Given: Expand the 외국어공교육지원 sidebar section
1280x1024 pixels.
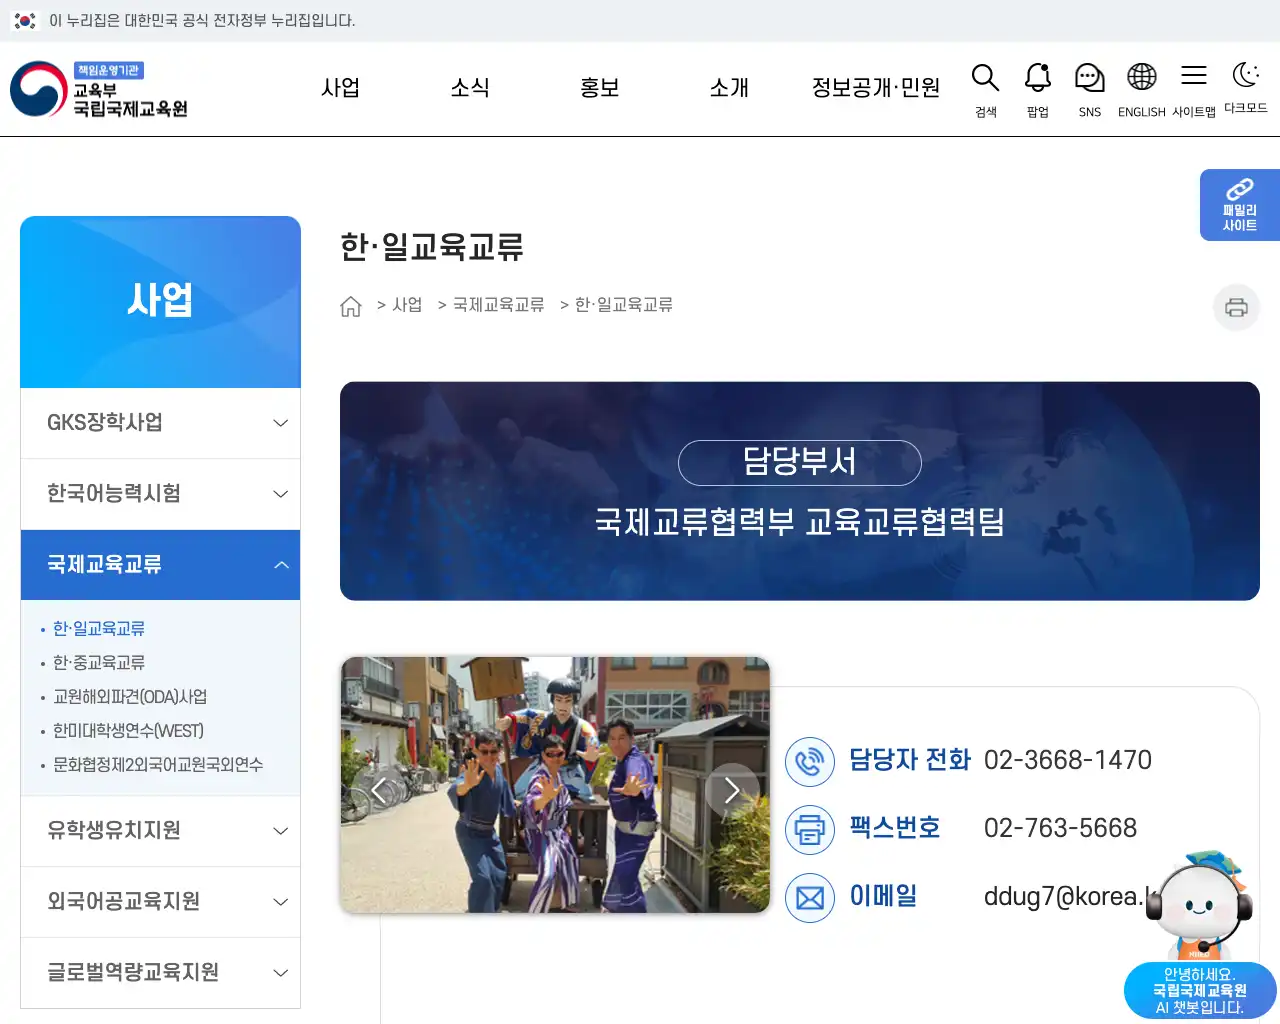Looking at the screenshot, I should coord(160,902).
